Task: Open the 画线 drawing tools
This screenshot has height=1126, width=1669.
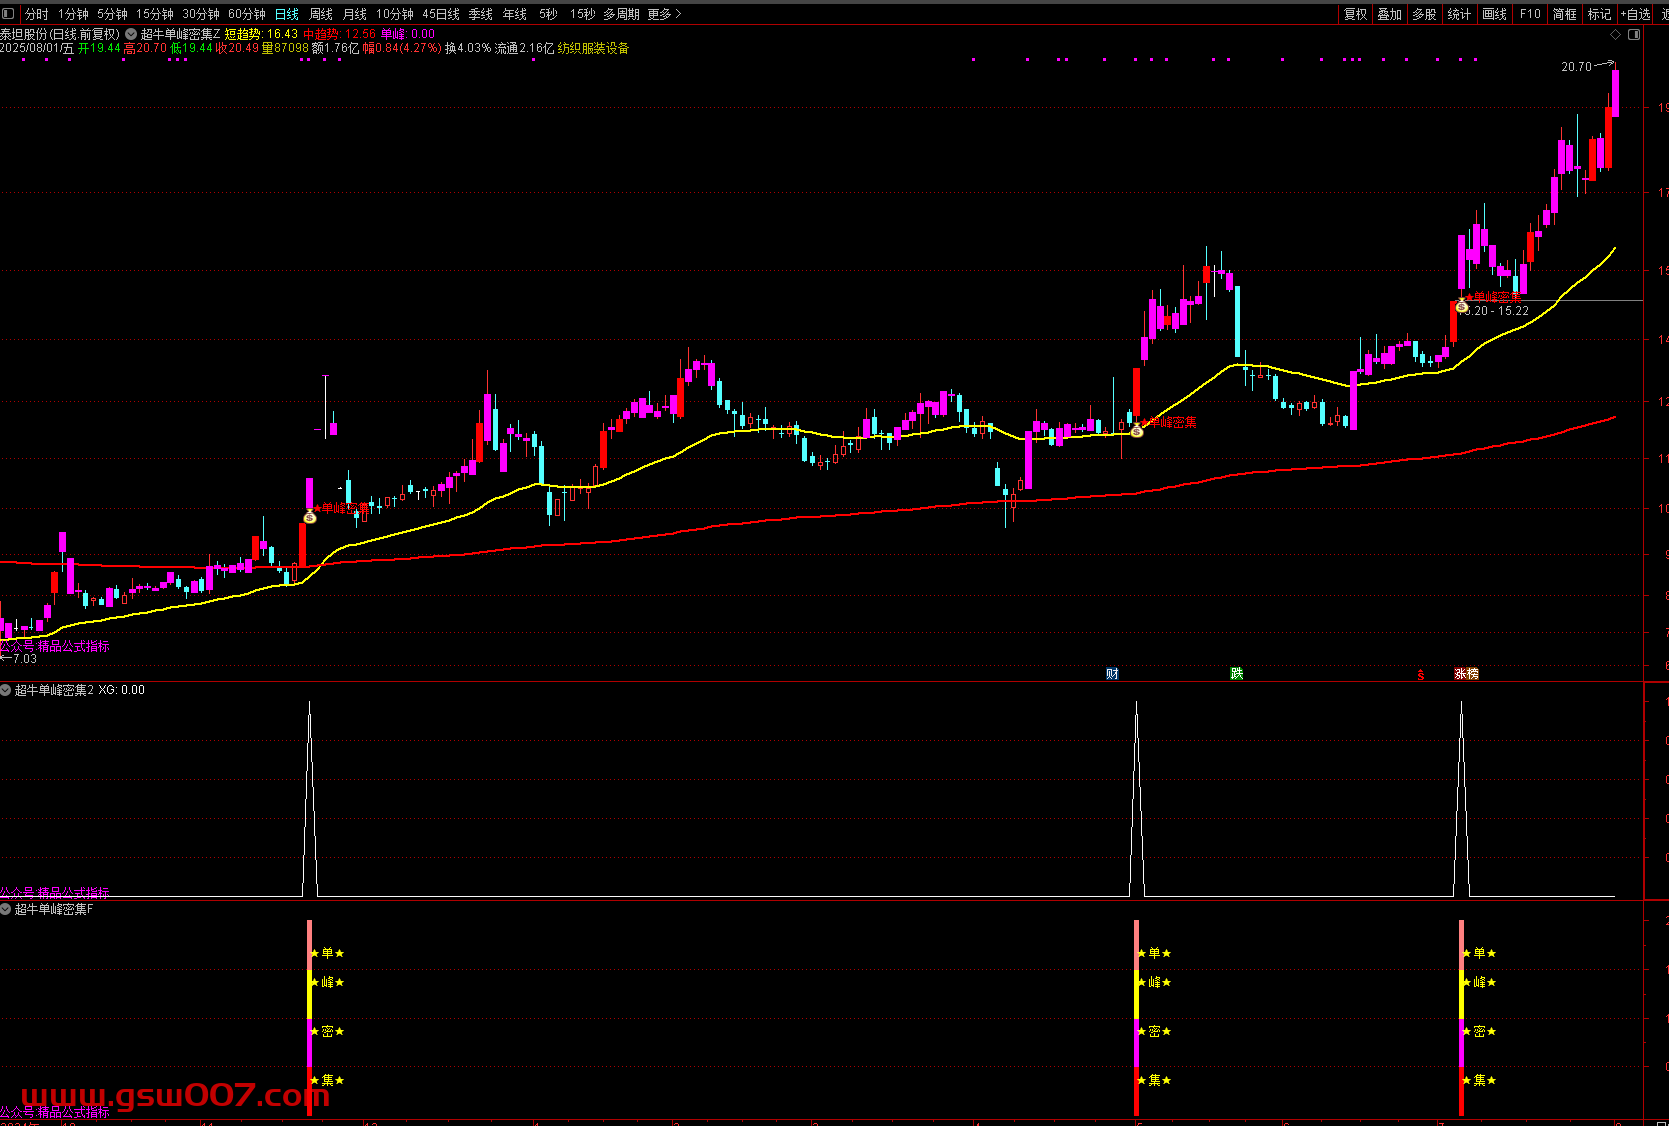Action: [1494, 14]
